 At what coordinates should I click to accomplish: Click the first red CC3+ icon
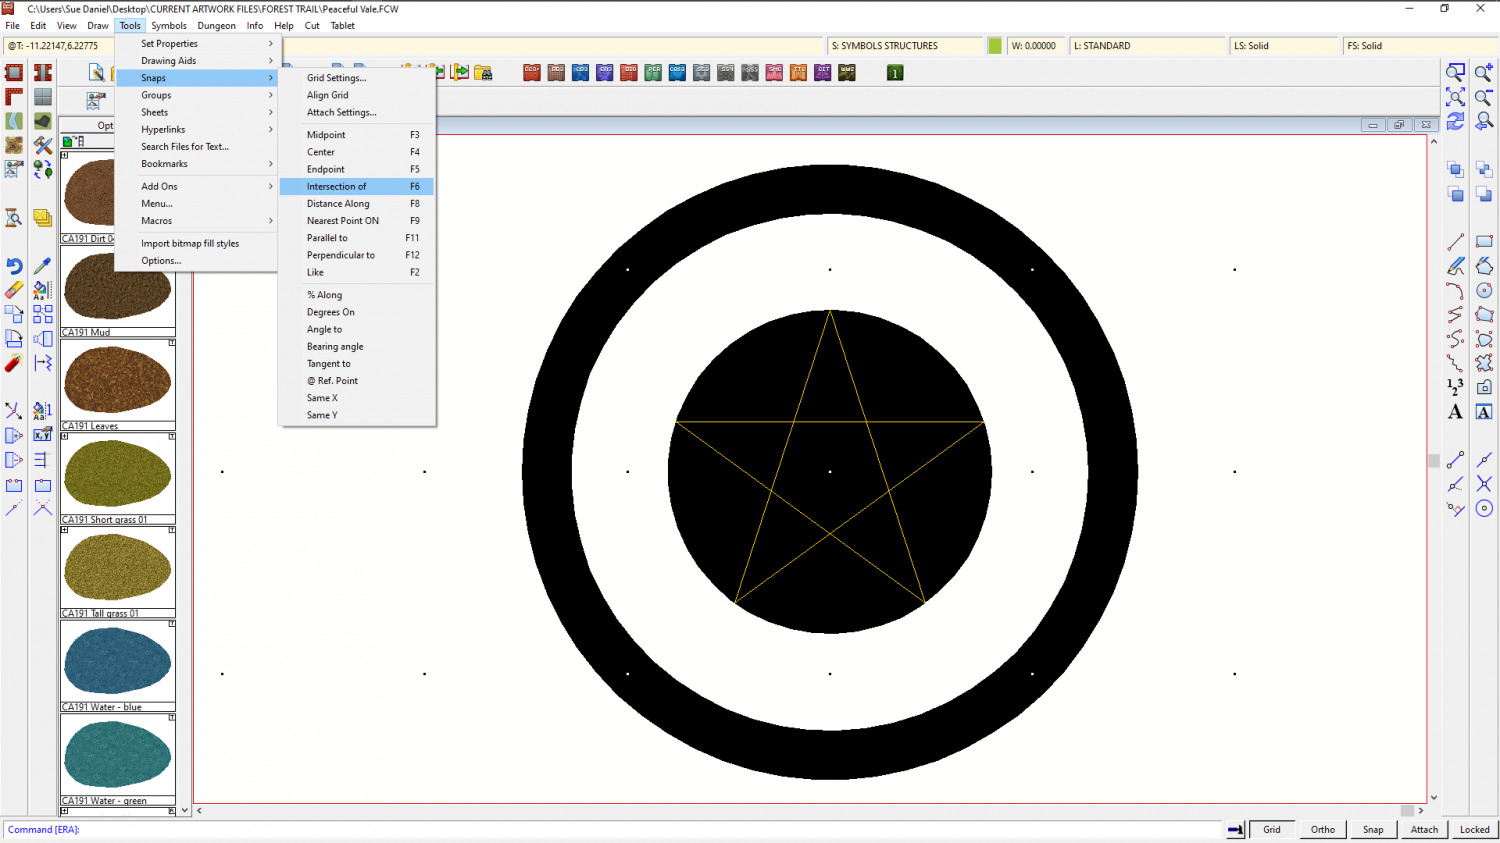pyautogui.click(x=532, y=72)
